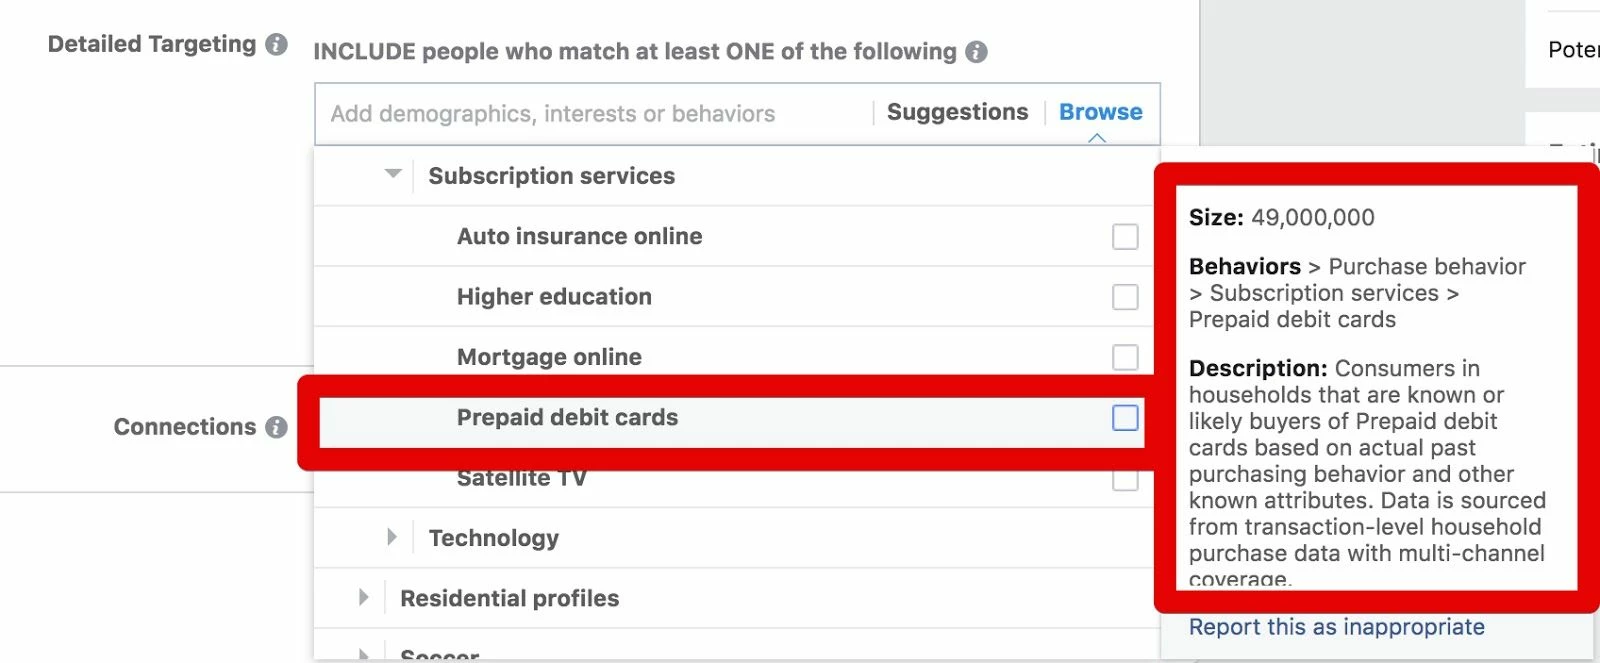
Task: Tick the Mortgage online checkbox
Action: pos(1125,357)
